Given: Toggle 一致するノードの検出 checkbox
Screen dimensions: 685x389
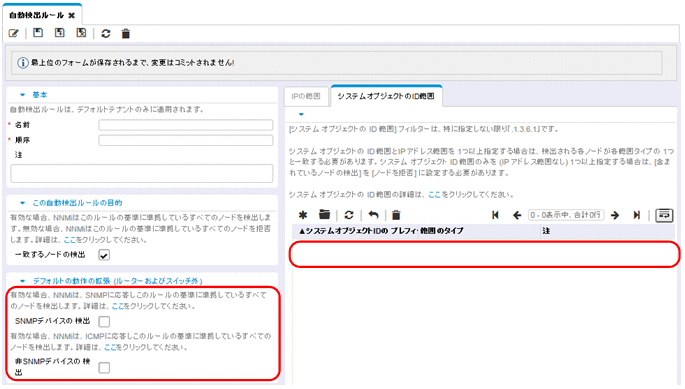Looking at the screenshot, I should click(x=104, y=255).
